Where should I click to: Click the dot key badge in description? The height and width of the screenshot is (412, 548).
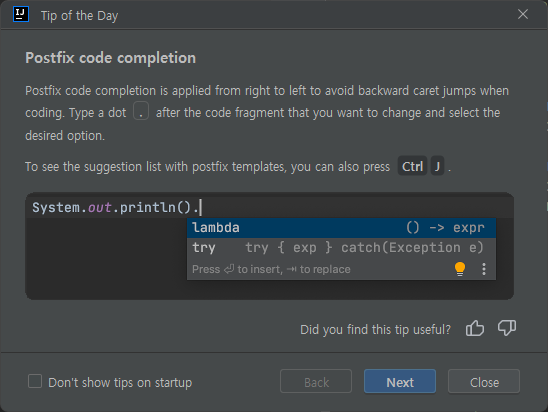point(141,112)
